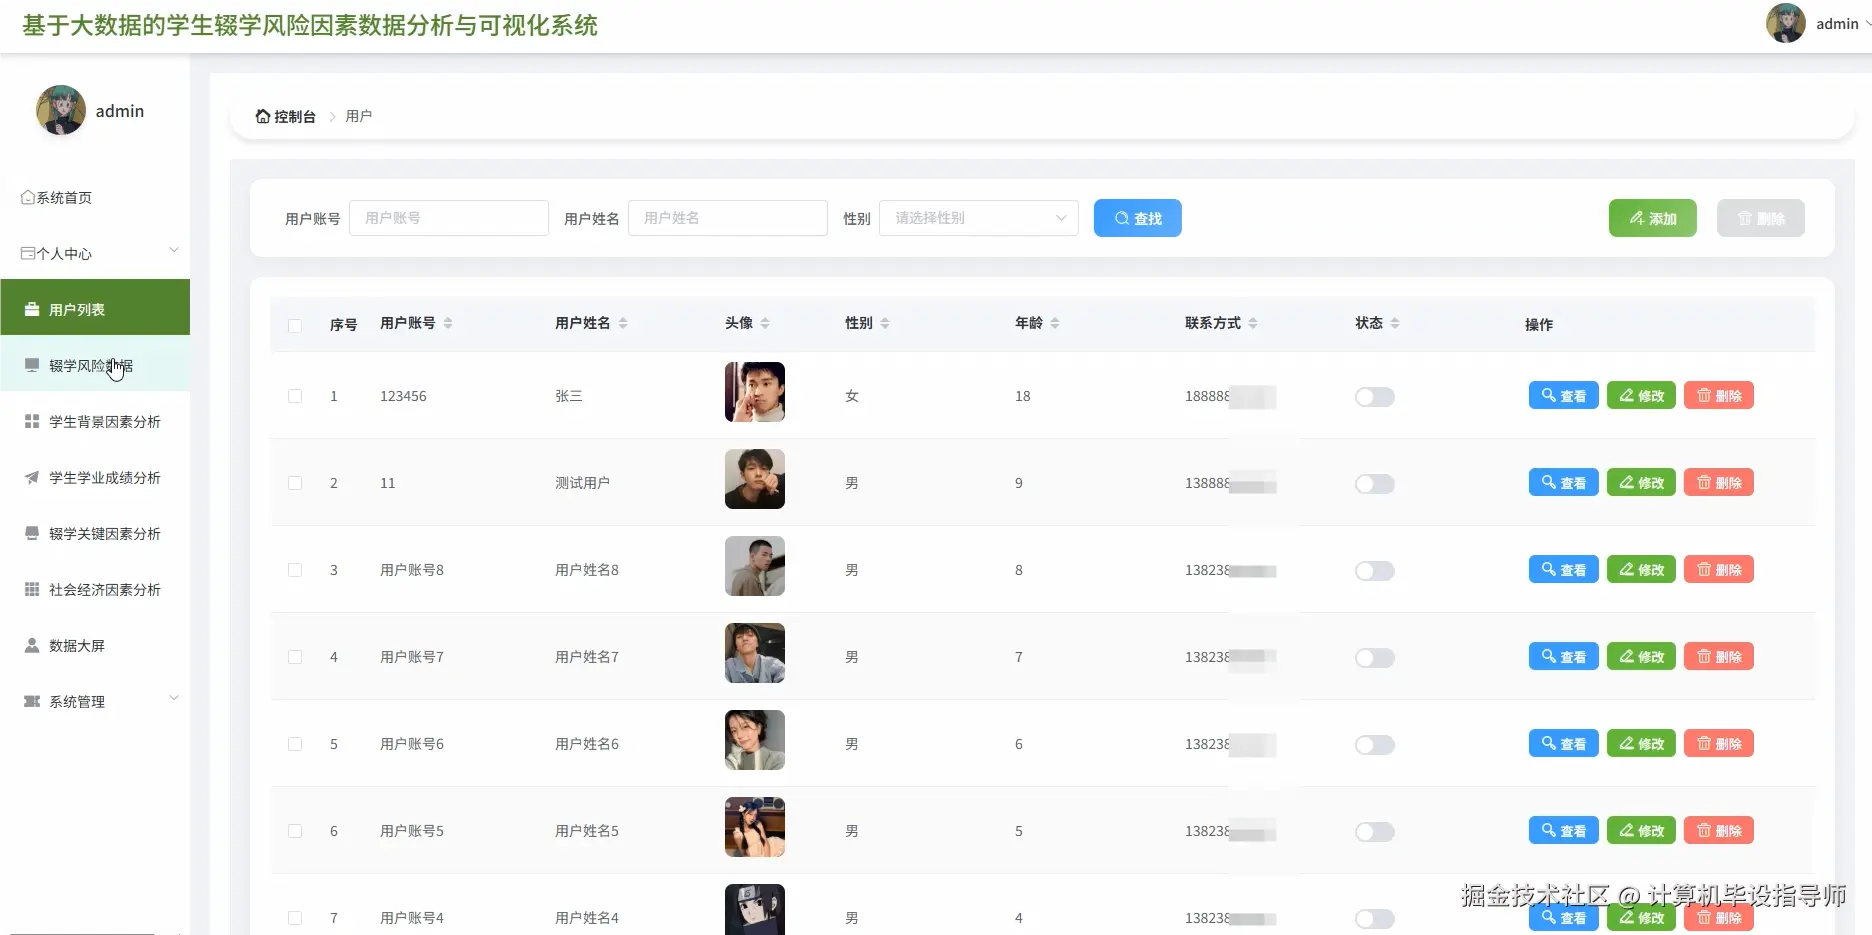1872x935 pixels.
Task: Click the monitor icon beside 辍学关键因素分析
Action: [x=32, y=534]
